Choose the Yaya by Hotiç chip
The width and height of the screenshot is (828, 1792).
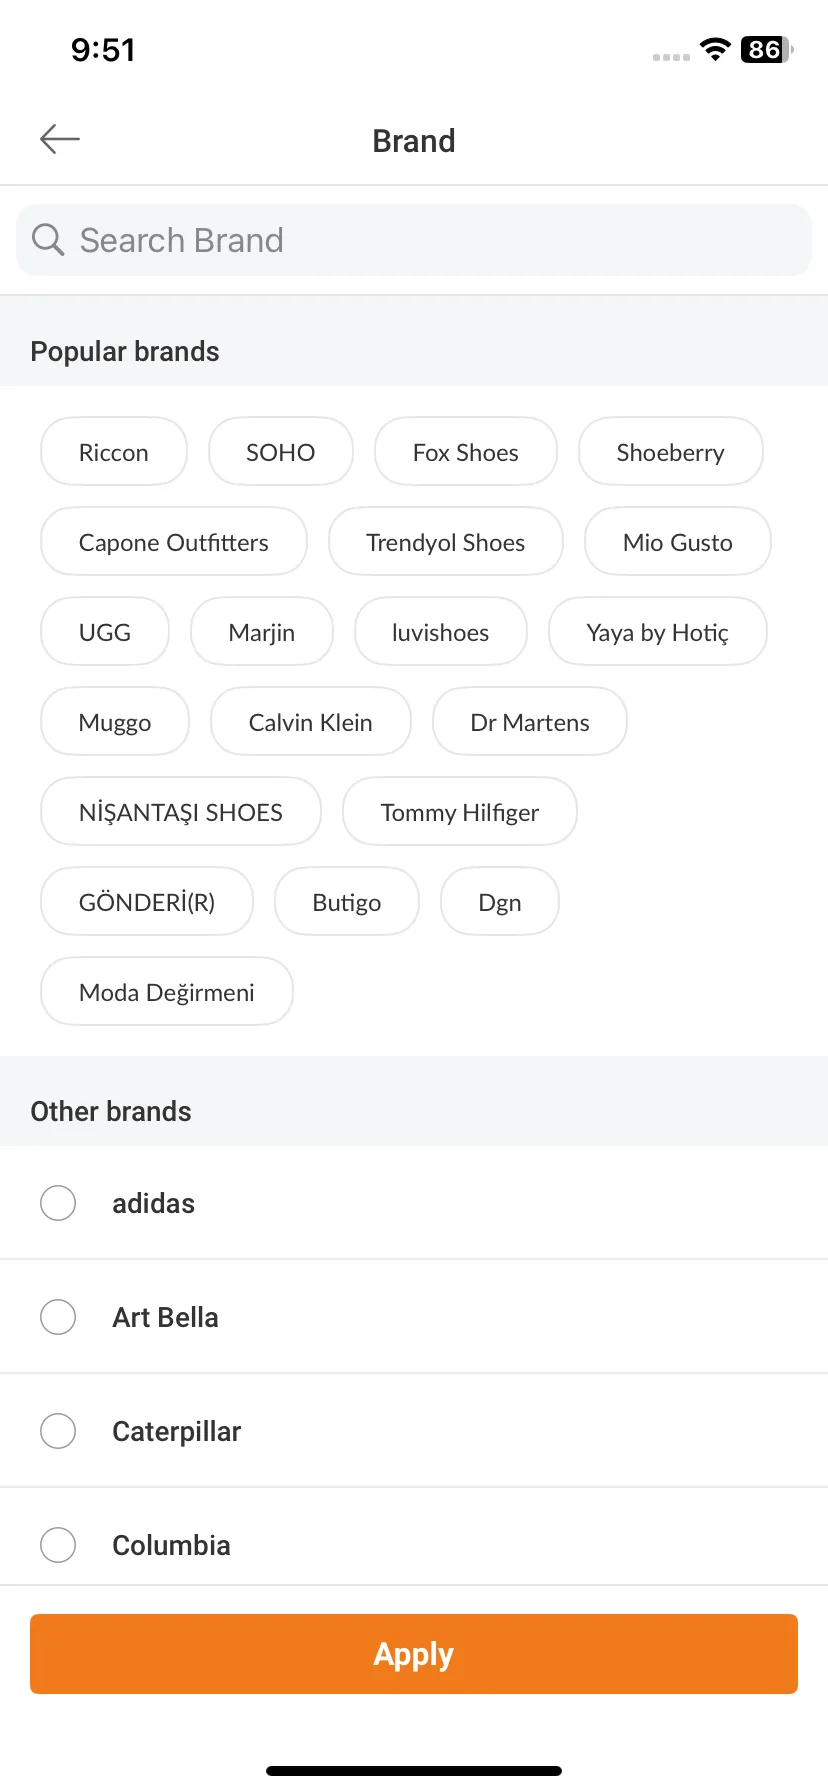coord(657,632)
